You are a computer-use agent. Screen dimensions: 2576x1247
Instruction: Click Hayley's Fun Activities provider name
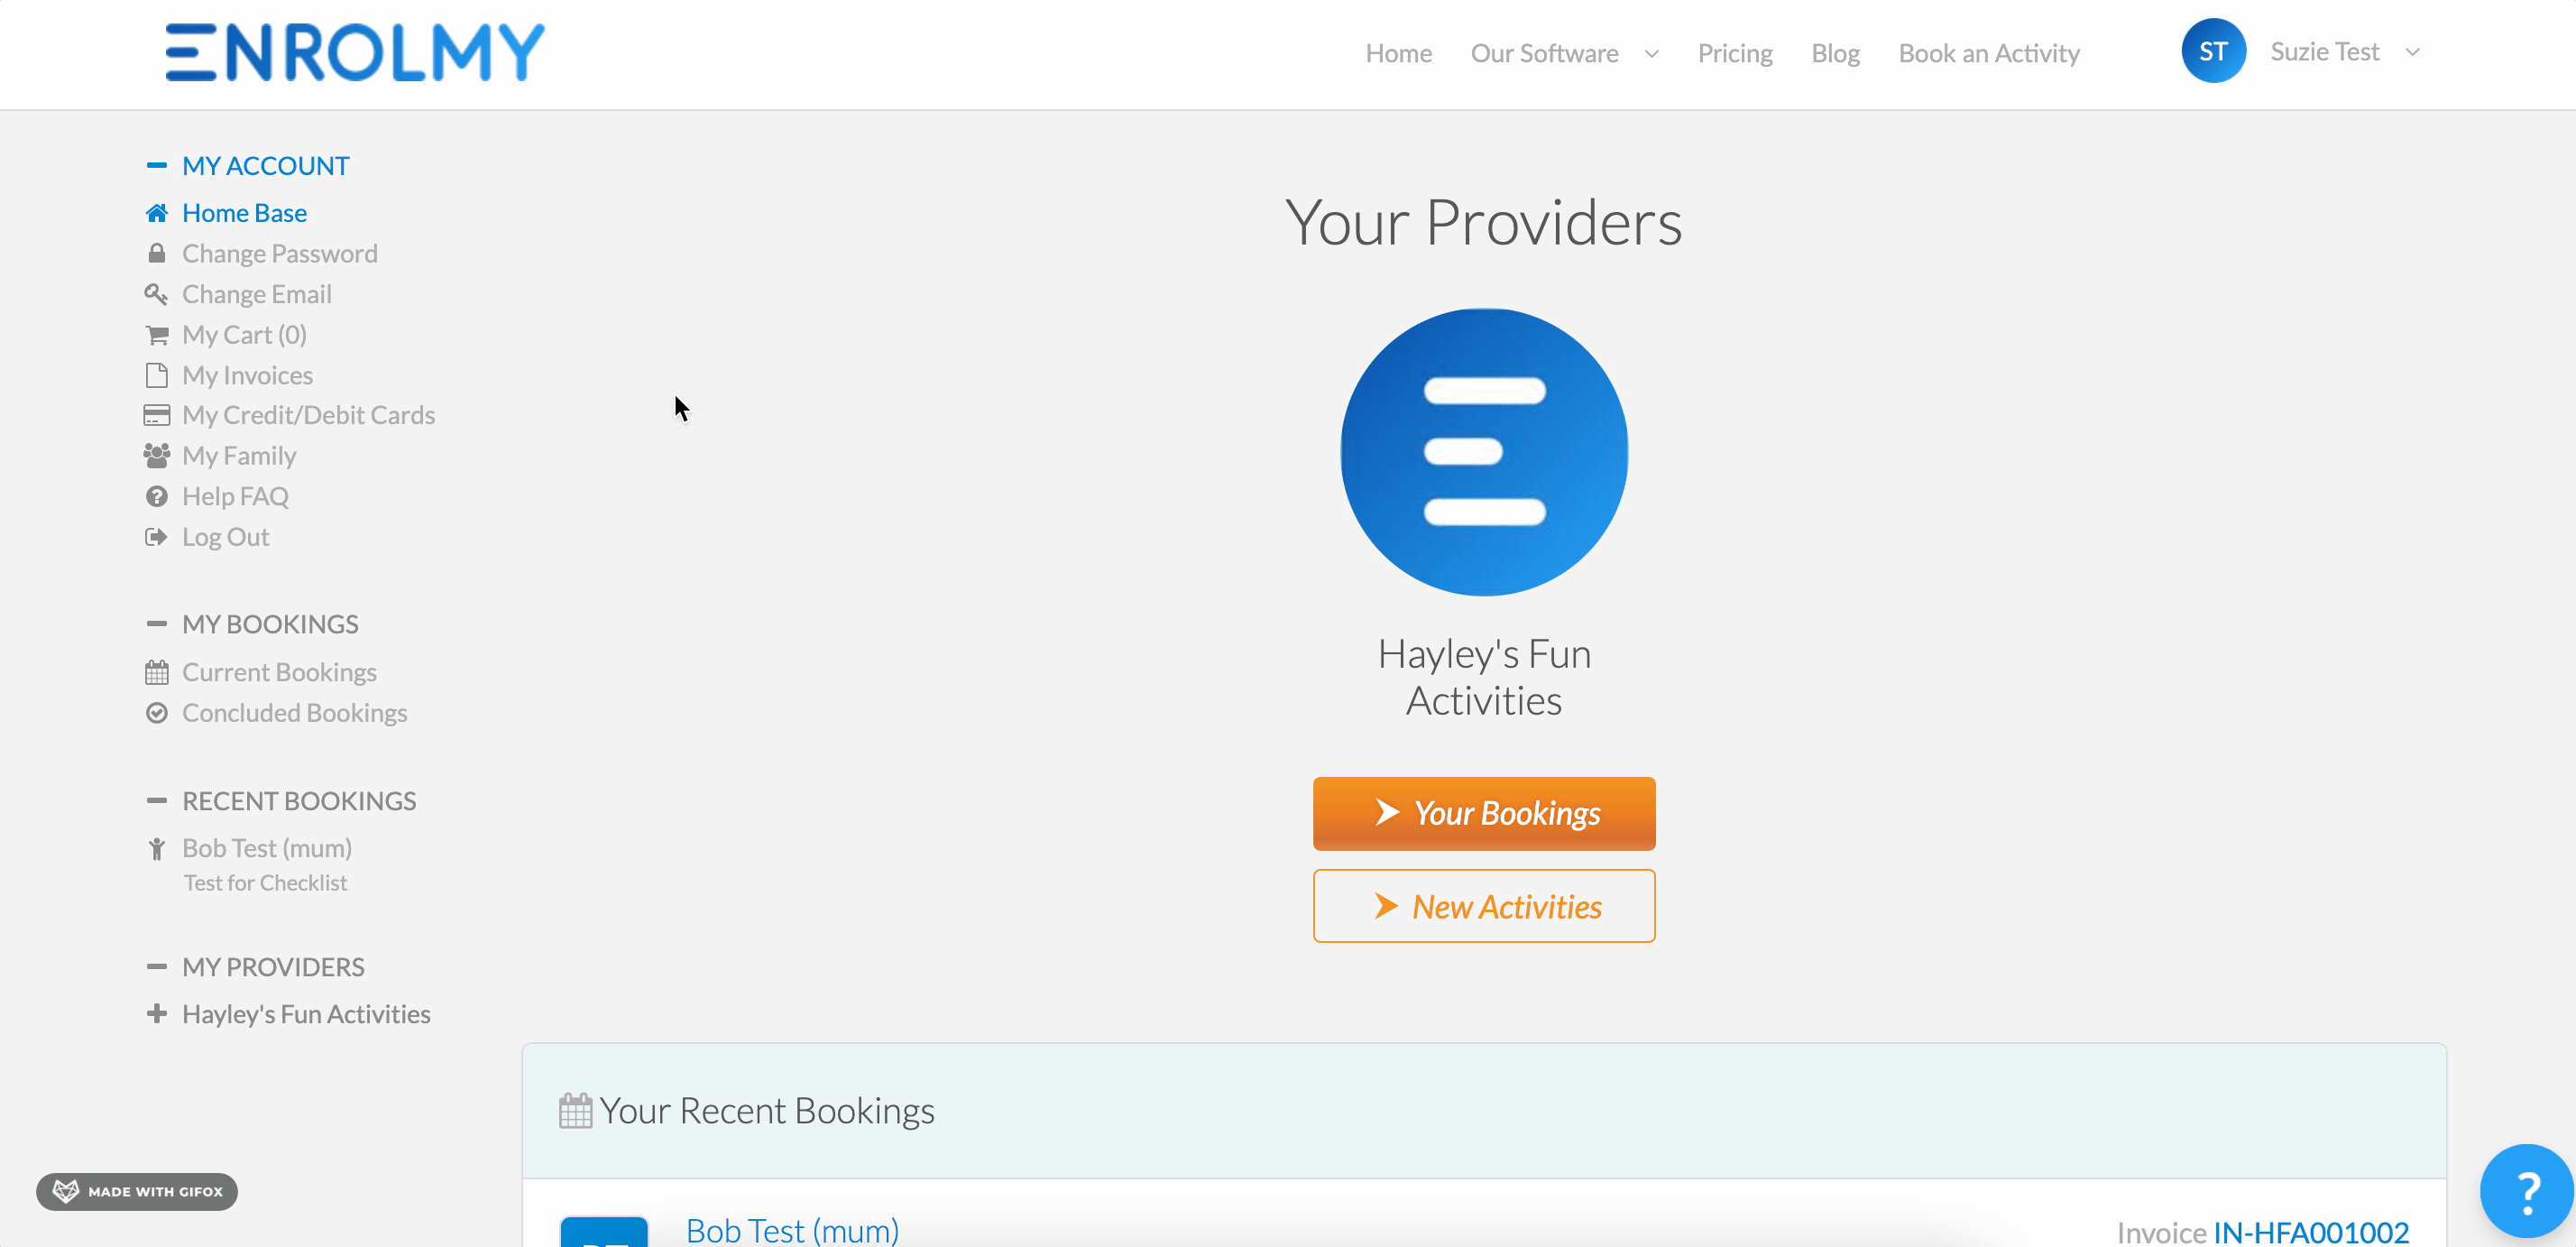click(x=1484, y=677)
